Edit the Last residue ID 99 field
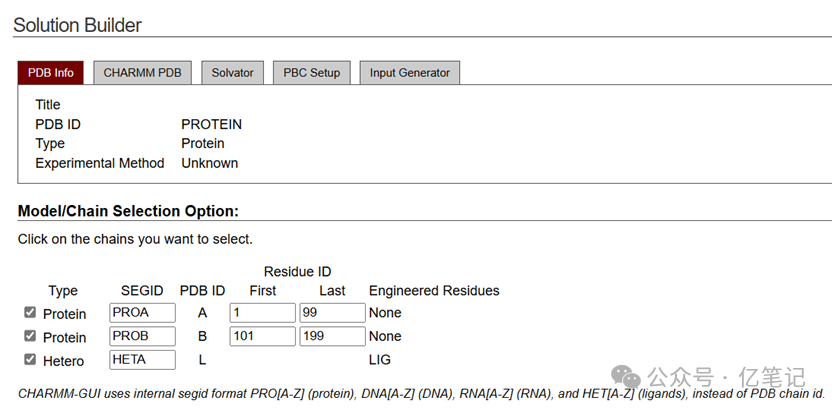The width and height of the screenshot is (832, 410). coord(332,313)
